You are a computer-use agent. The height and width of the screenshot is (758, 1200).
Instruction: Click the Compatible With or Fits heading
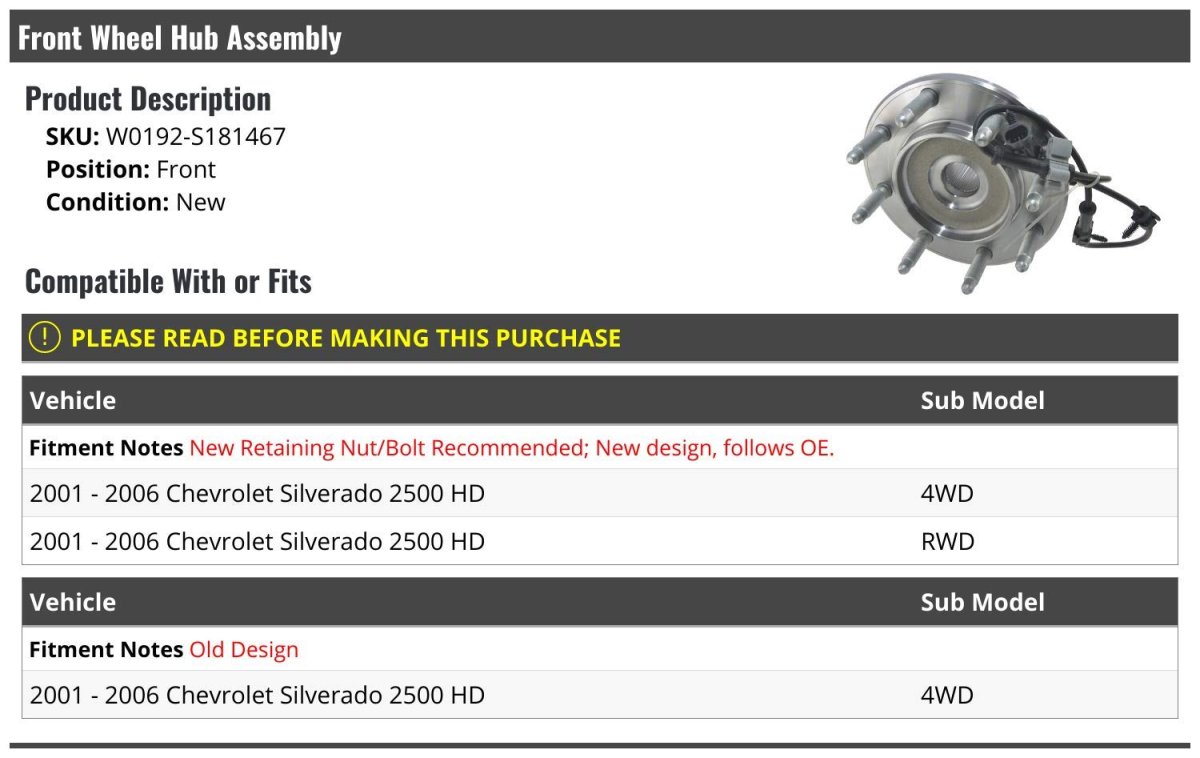168,282
